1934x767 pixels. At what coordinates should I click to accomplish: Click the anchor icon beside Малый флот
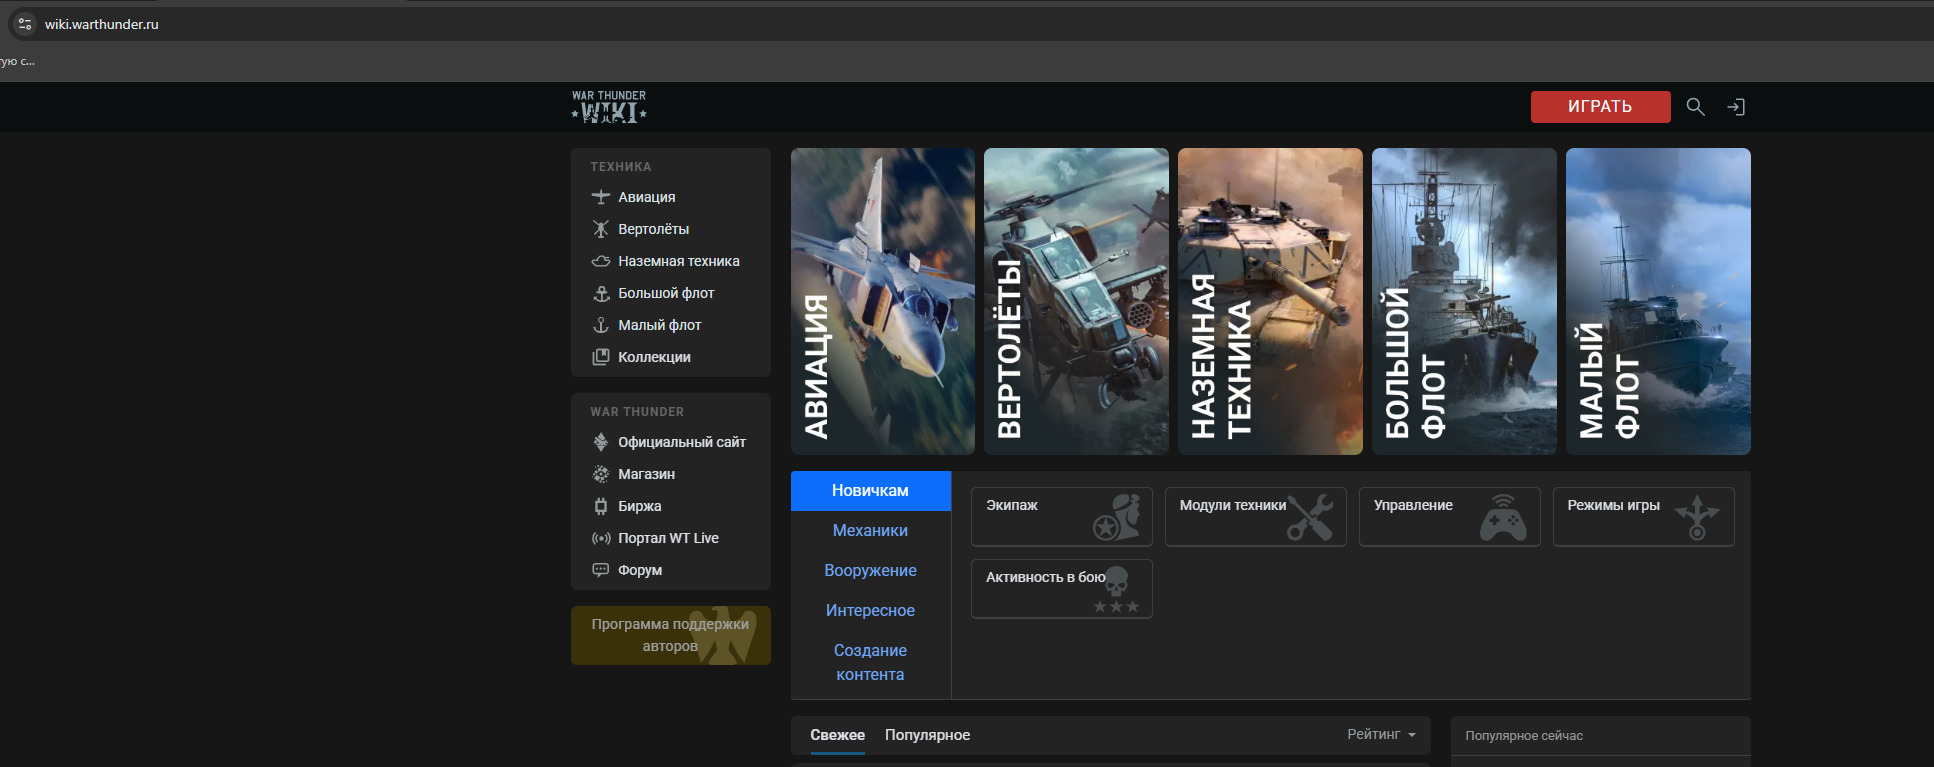[x=601, y=325]
